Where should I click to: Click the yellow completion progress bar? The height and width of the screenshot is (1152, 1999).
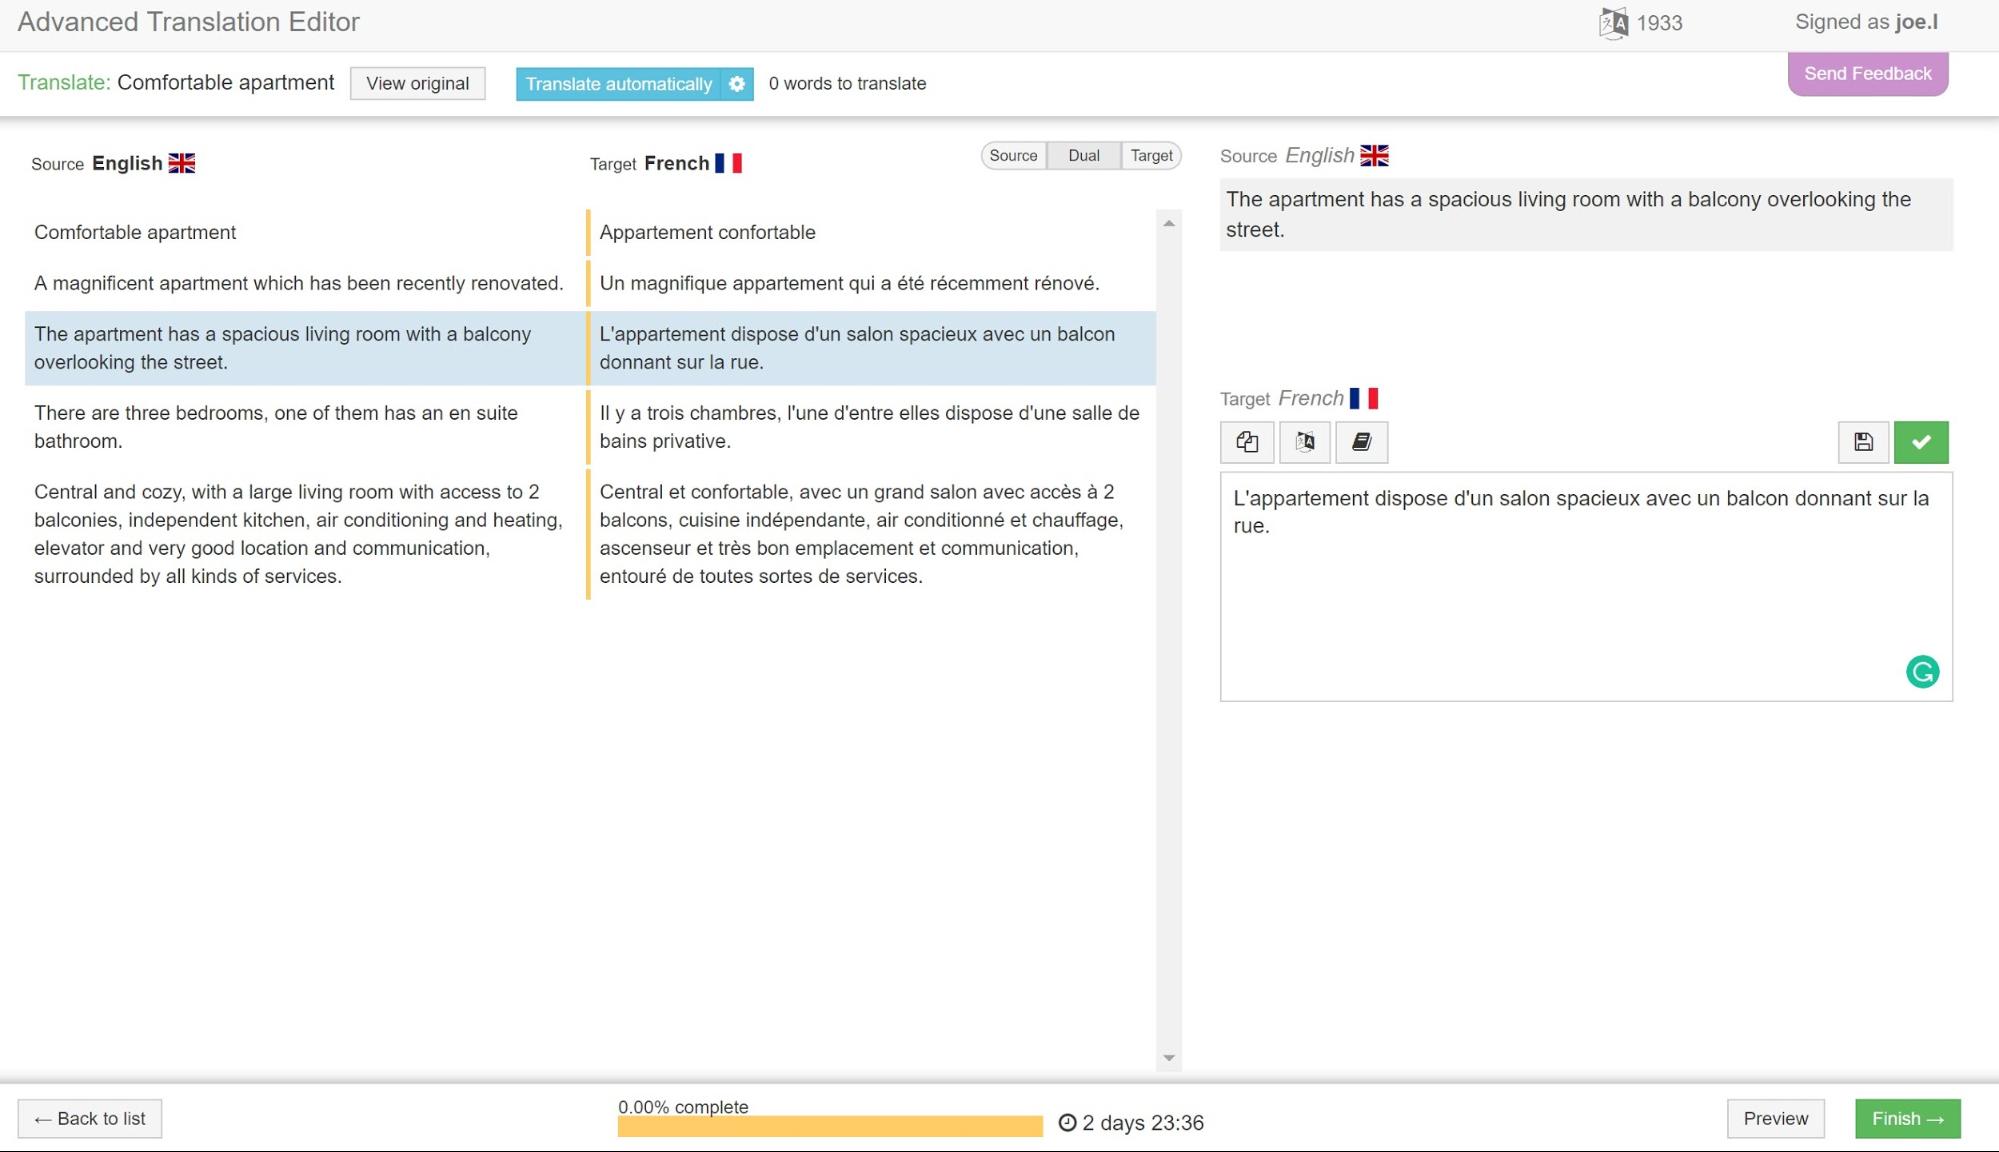(829, 1127)
